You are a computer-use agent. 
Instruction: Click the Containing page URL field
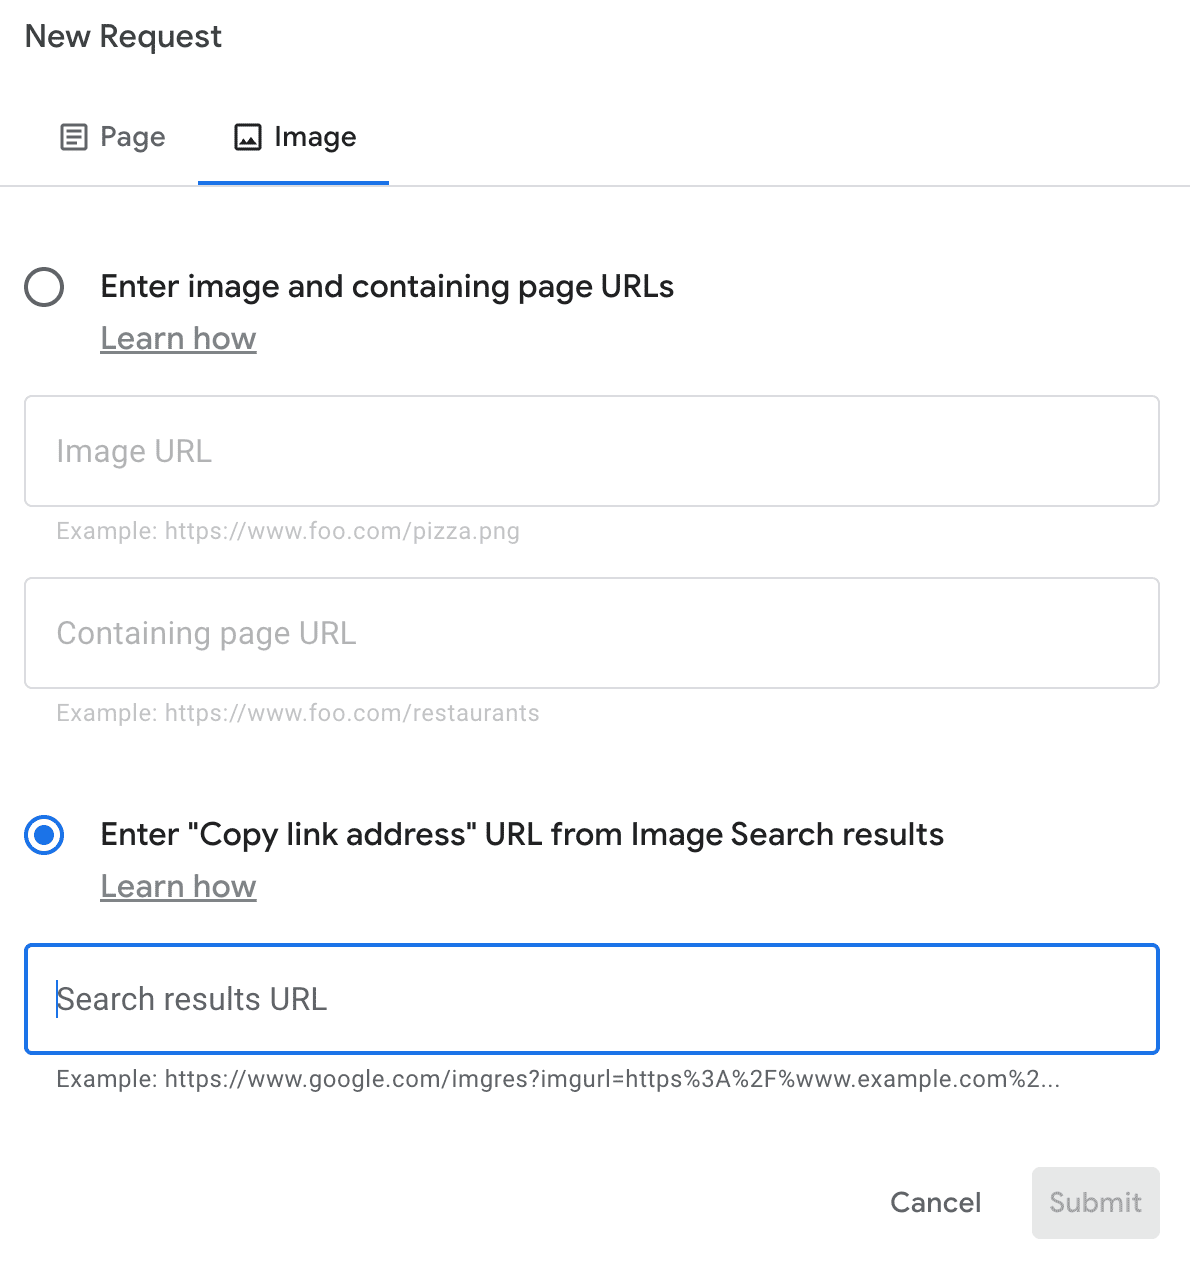592,633
